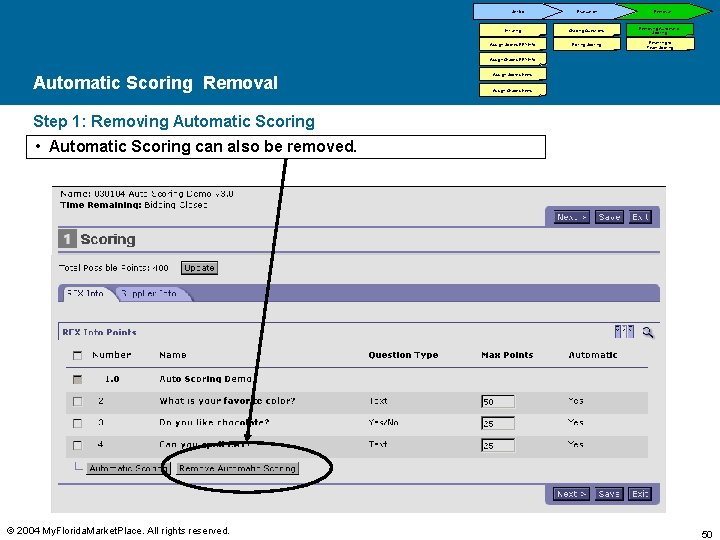Click the Max Points field showing 50
The height and width of the screenshot is (540, 720).
pyautogui.click(x=498, y=402)
